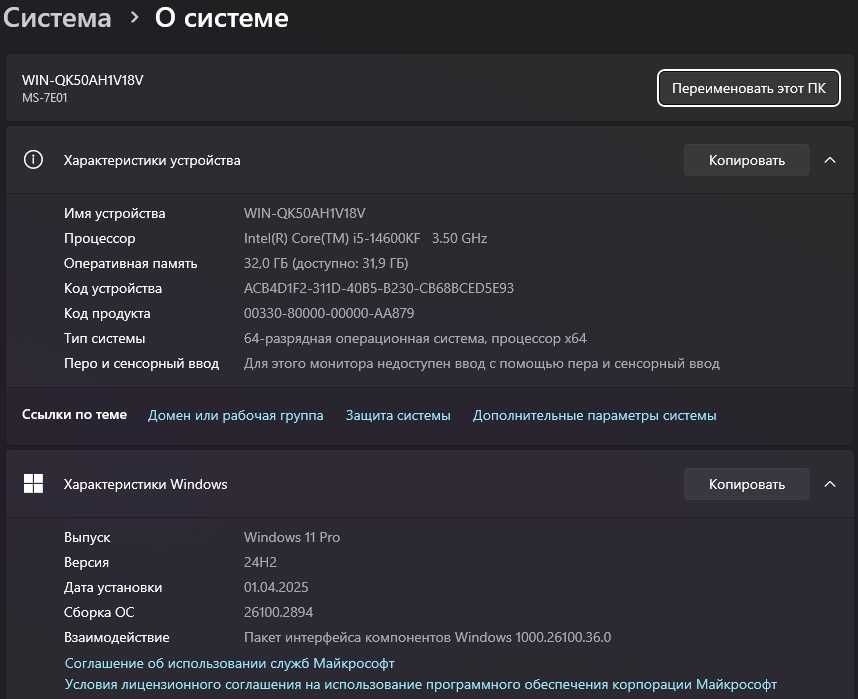Open the Дополнительные параметры системы link
858x699 pixels.
(x=594, y=415)
